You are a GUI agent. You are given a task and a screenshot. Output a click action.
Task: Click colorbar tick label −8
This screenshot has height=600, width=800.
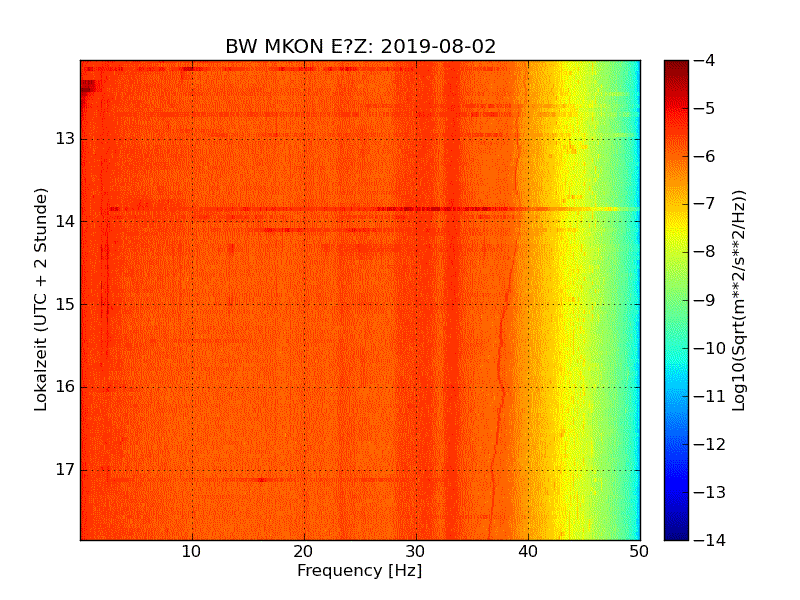[x=705, y=252]
